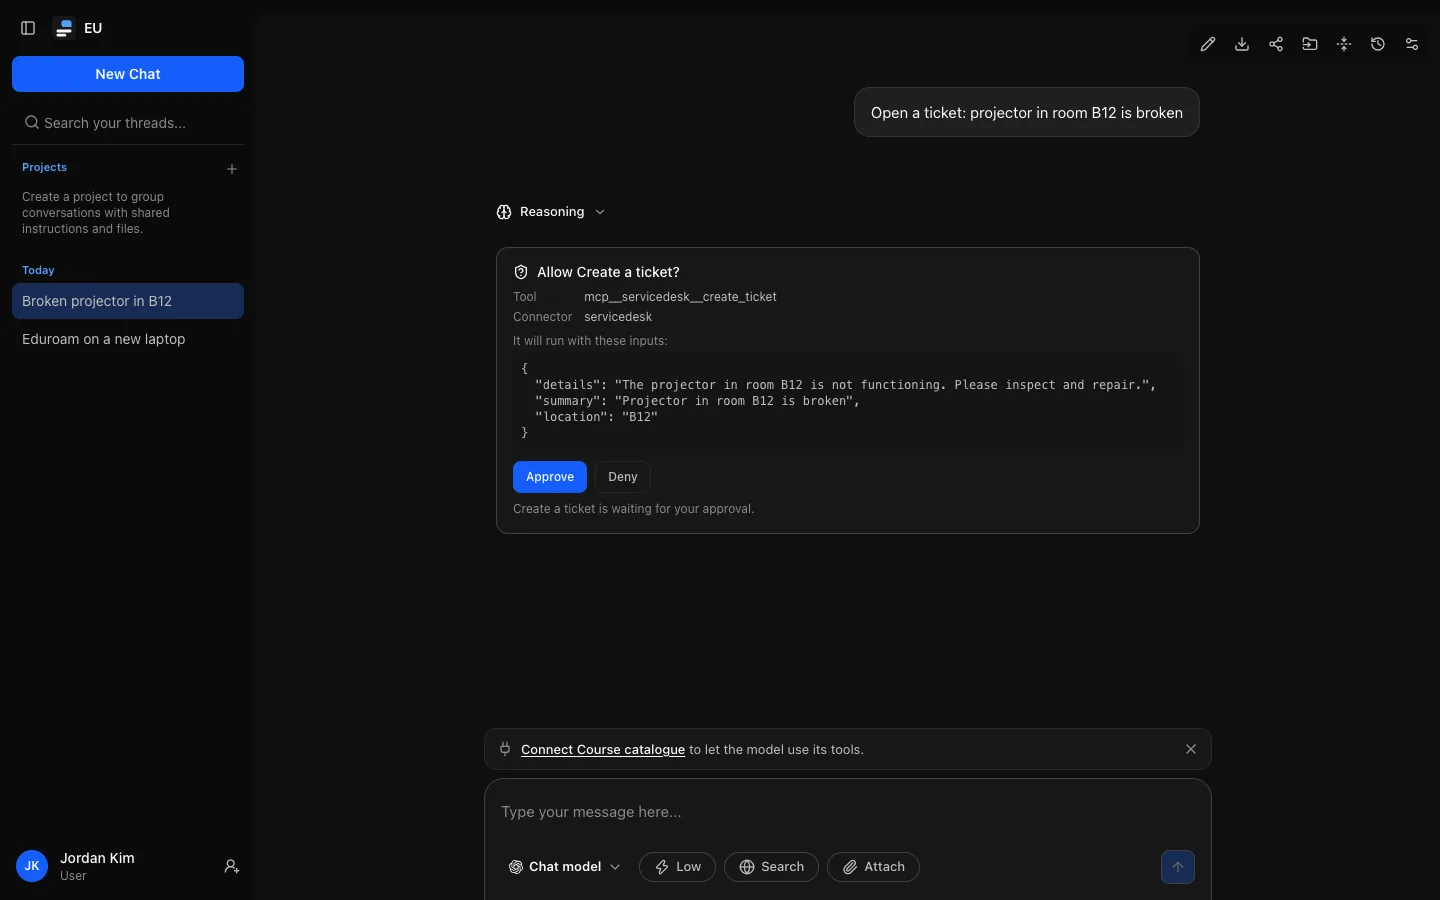Screen dimensions: 1440x900
Task: Approve the create ticket request
Action: pyautogui.click(x=550, y=477)
